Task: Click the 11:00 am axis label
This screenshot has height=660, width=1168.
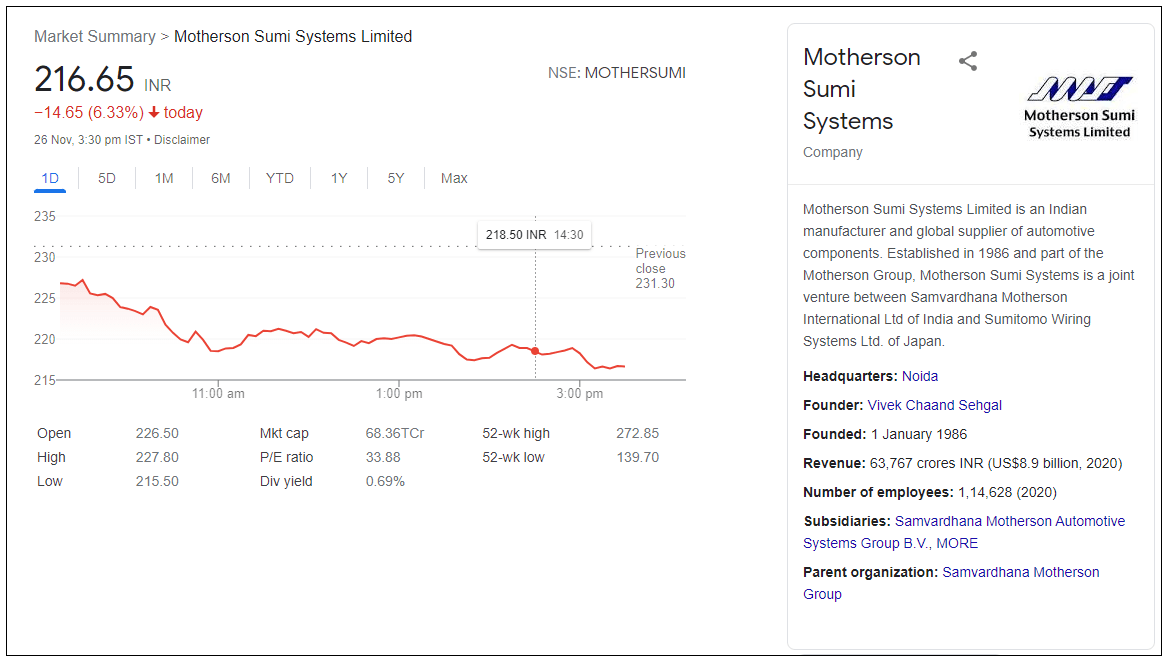Action: pos(218,393)
